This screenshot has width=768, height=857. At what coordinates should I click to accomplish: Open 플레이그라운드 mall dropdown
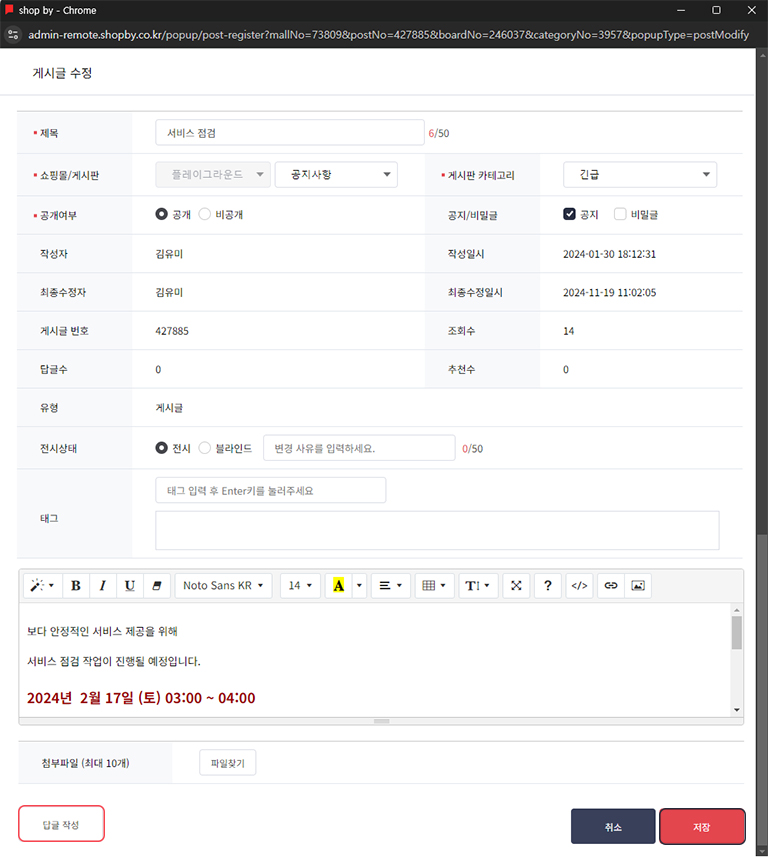(x=213, y=175)
